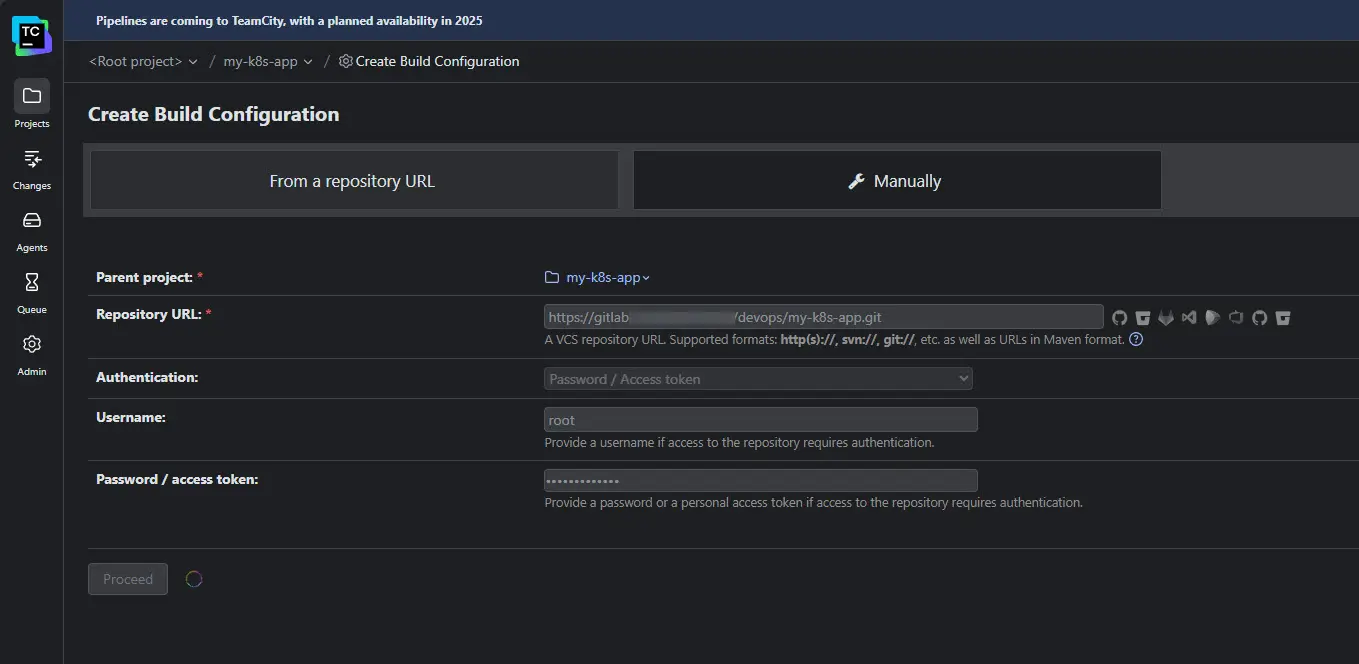Open the repository URL help question mark
Screen dimensions: 1359x664
[1136, 340]
